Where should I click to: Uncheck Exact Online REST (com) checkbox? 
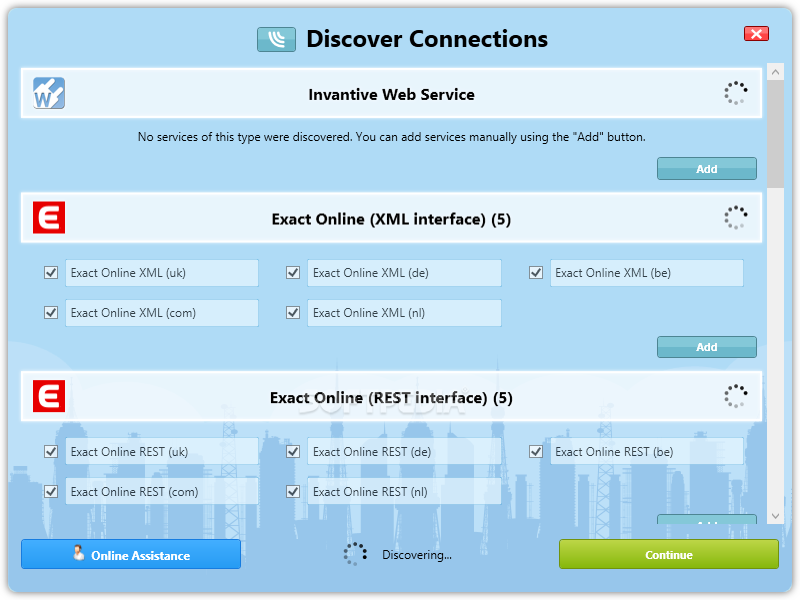(x=51, y=491)
